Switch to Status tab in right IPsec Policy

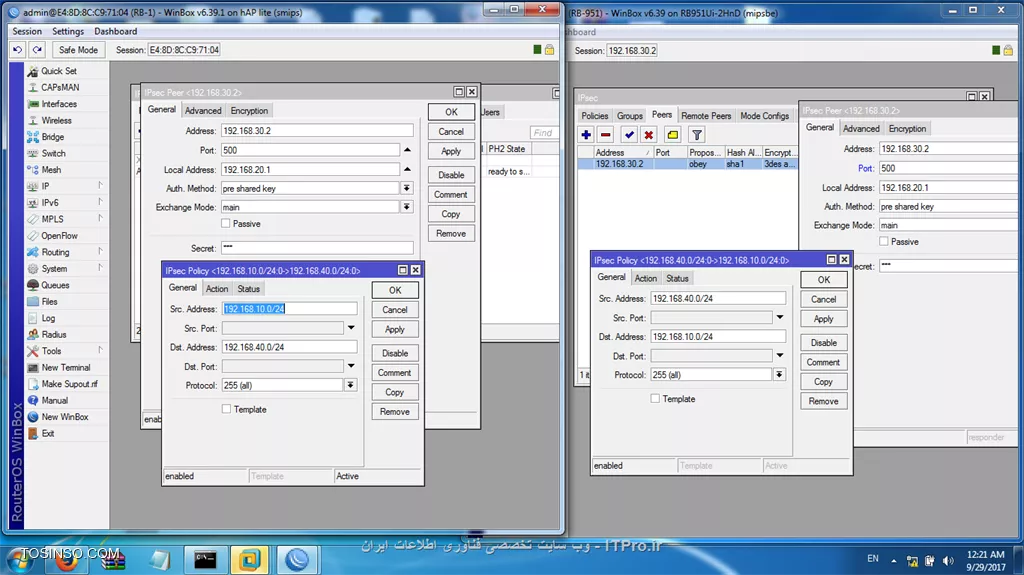(x=677, y=278)
